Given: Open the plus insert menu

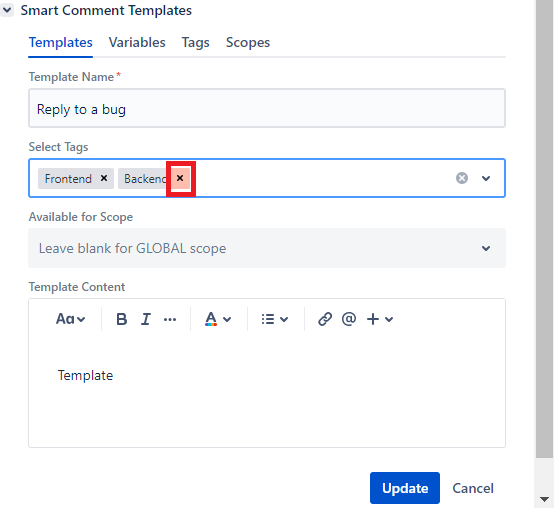Looking at the screenshot, I should click(380, 319).
